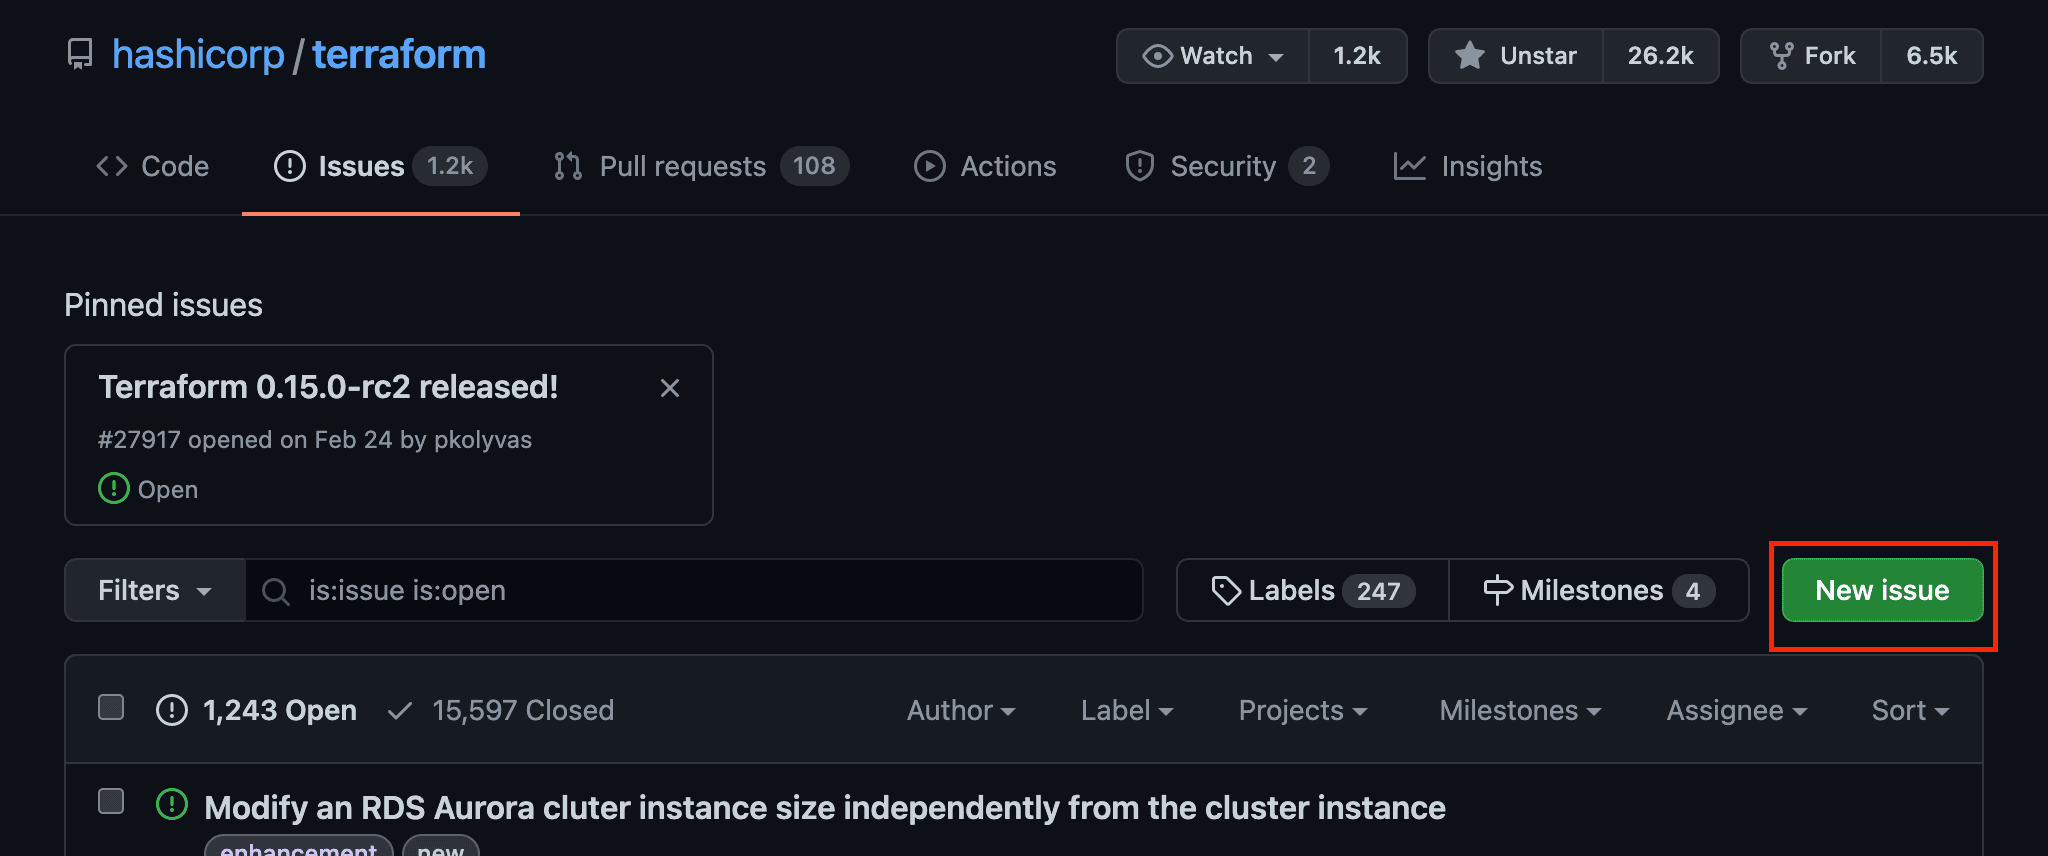
Task: Go to the Actions tab
Action: (985, 166)
